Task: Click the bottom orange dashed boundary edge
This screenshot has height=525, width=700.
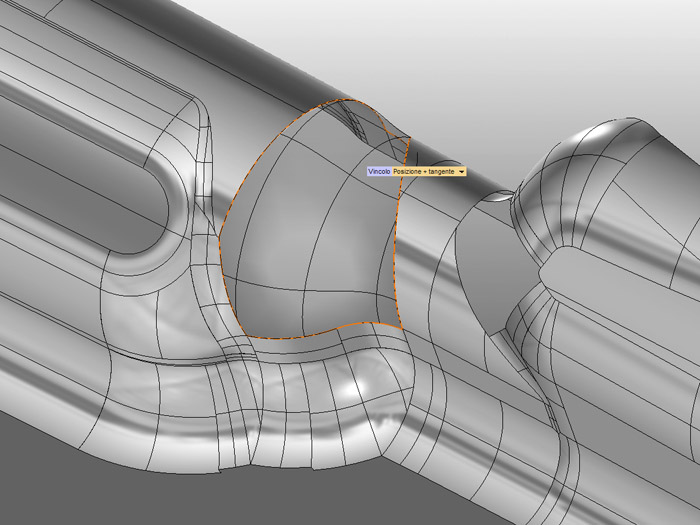Action: click(310, 336)
